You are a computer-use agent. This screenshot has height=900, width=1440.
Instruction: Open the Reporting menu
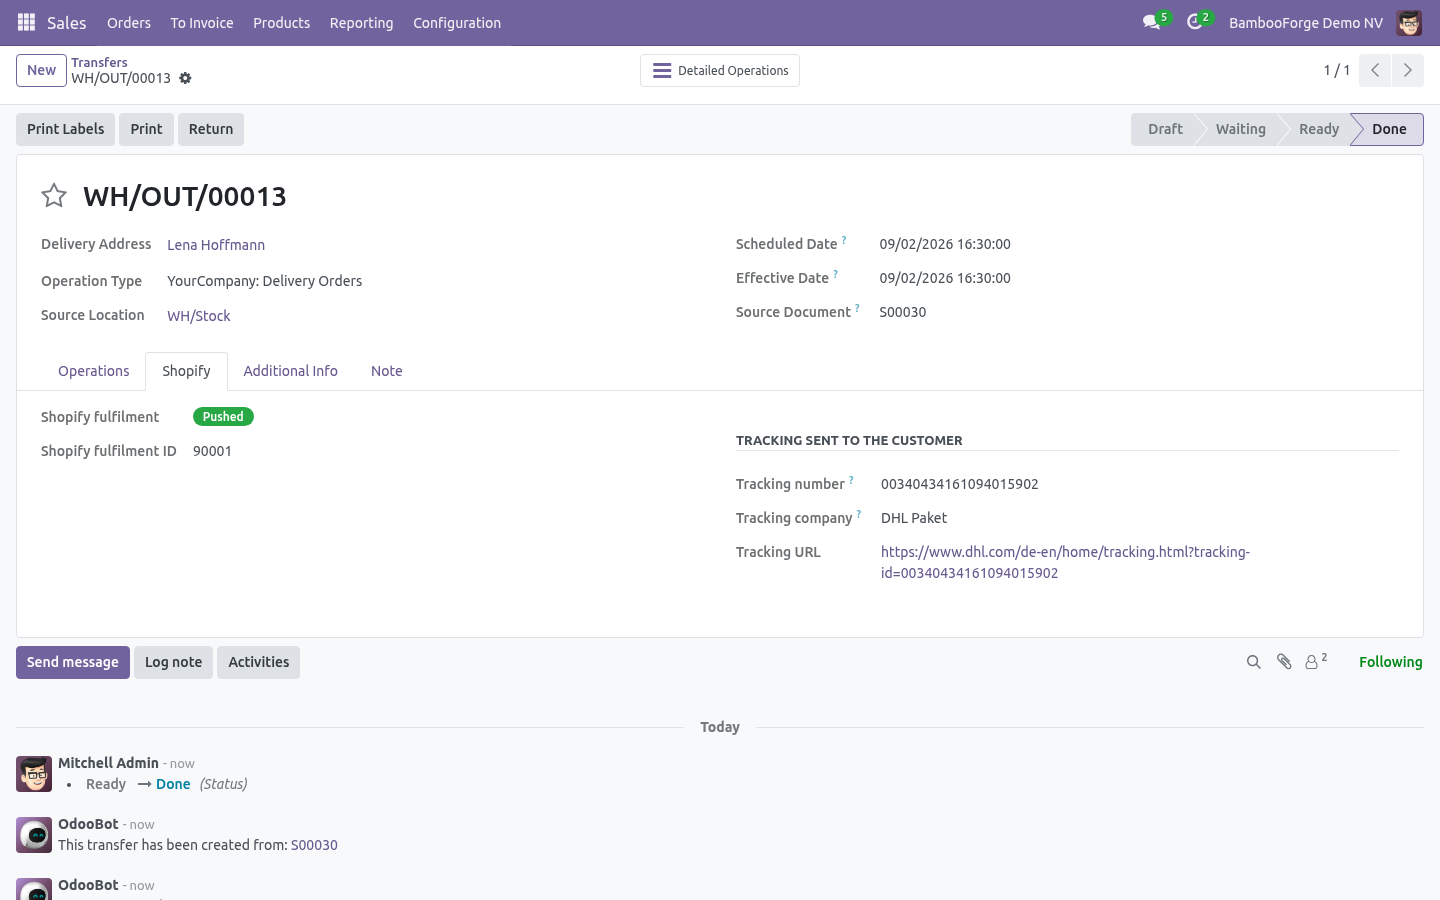(x=361, y=22)
